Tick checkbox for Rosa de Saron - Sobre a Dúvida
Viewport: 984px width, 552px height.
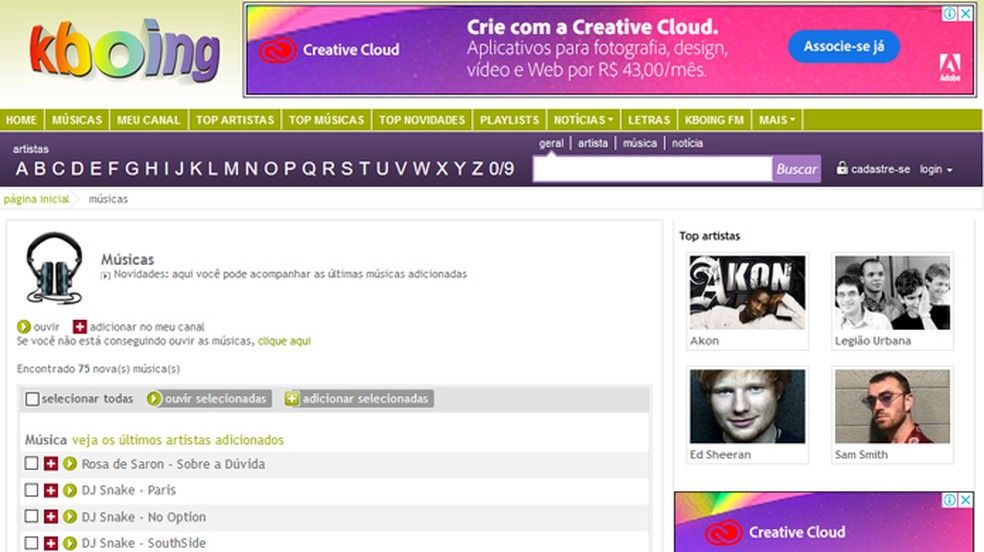point(31,463)
